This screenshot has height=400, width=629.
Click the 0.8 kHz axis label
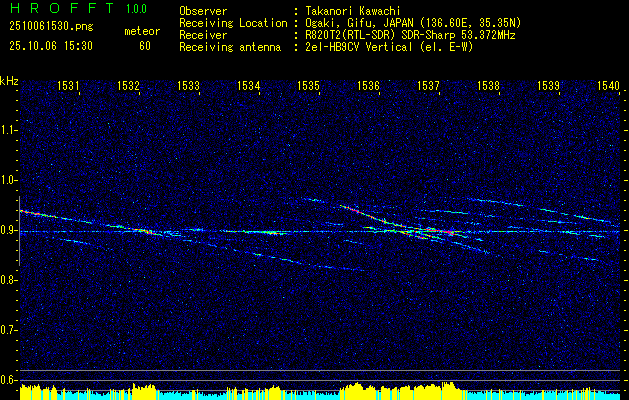7,280
